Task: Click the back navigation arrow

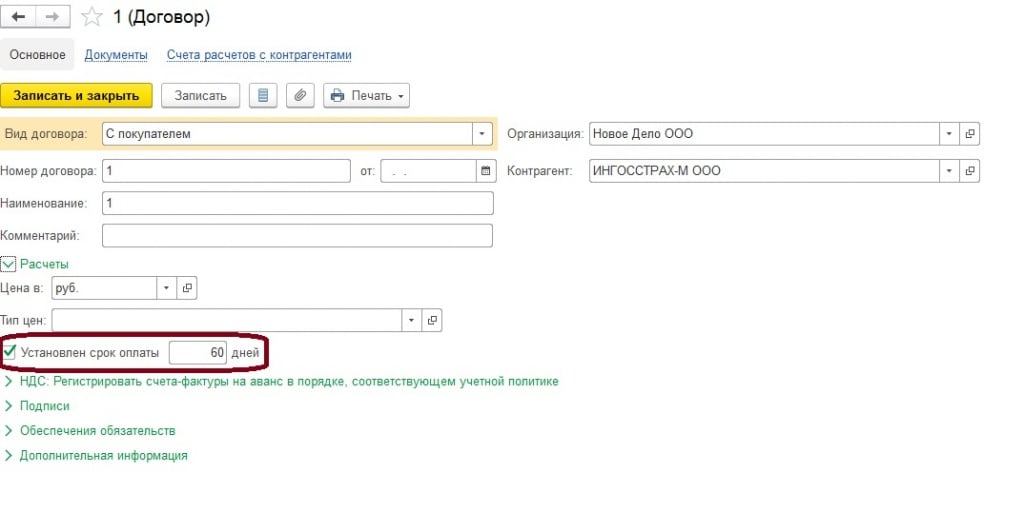Action: point(20,17)
